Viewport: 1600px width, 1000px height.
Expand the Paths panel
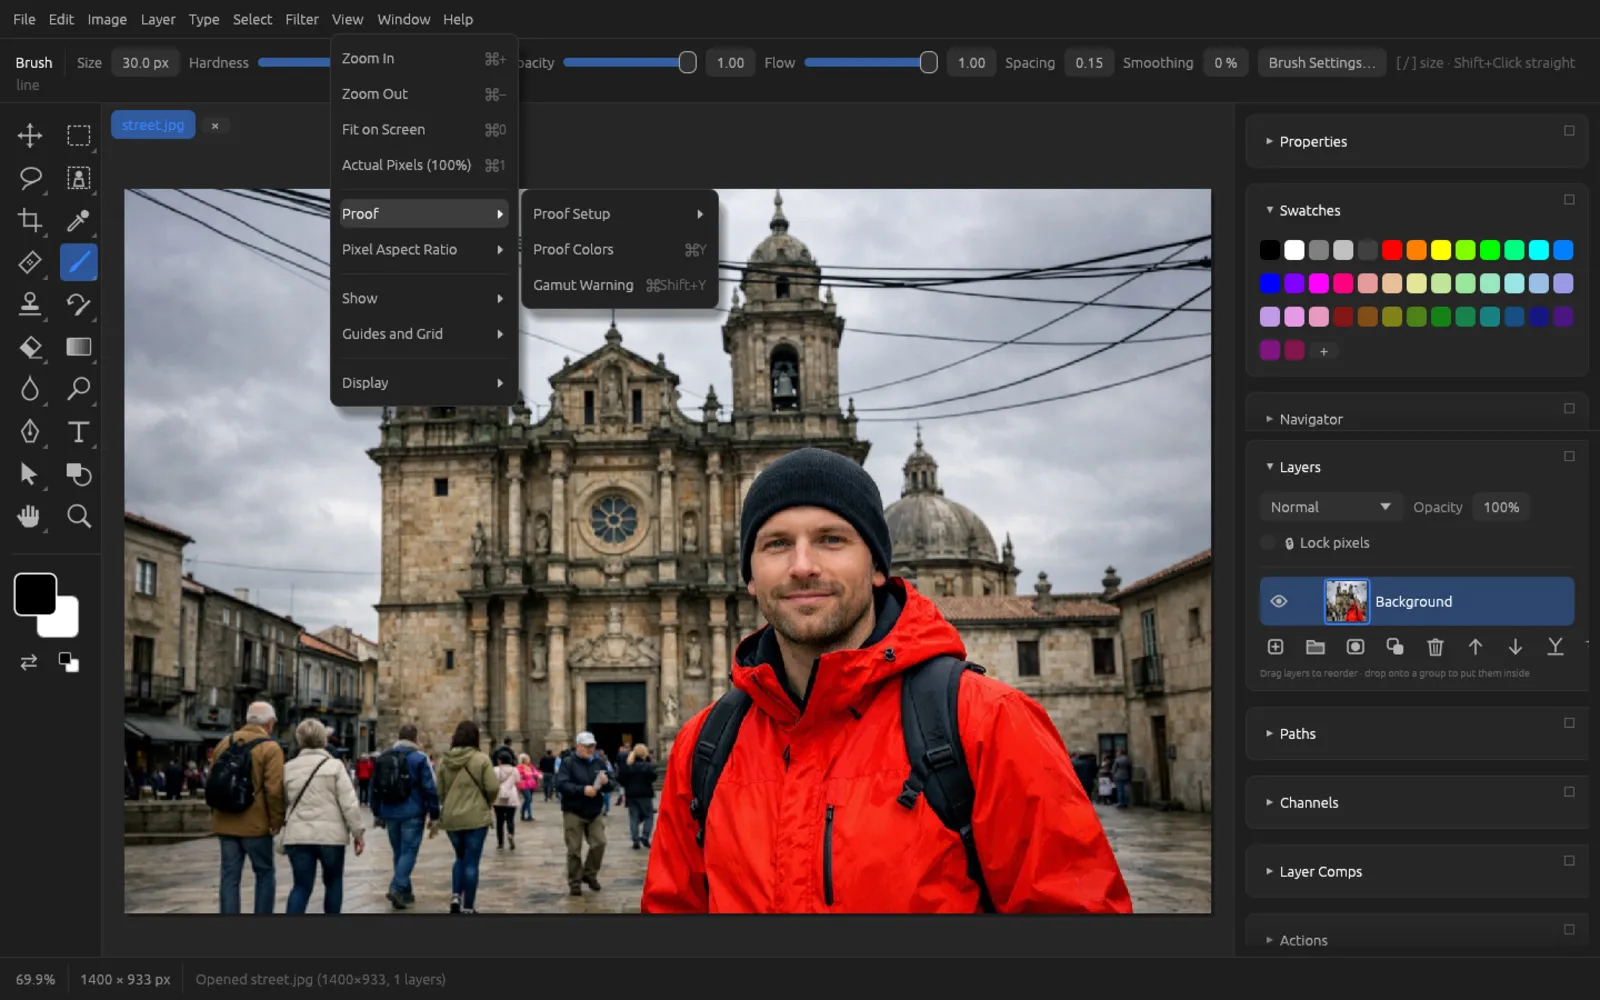point(1269,733)
